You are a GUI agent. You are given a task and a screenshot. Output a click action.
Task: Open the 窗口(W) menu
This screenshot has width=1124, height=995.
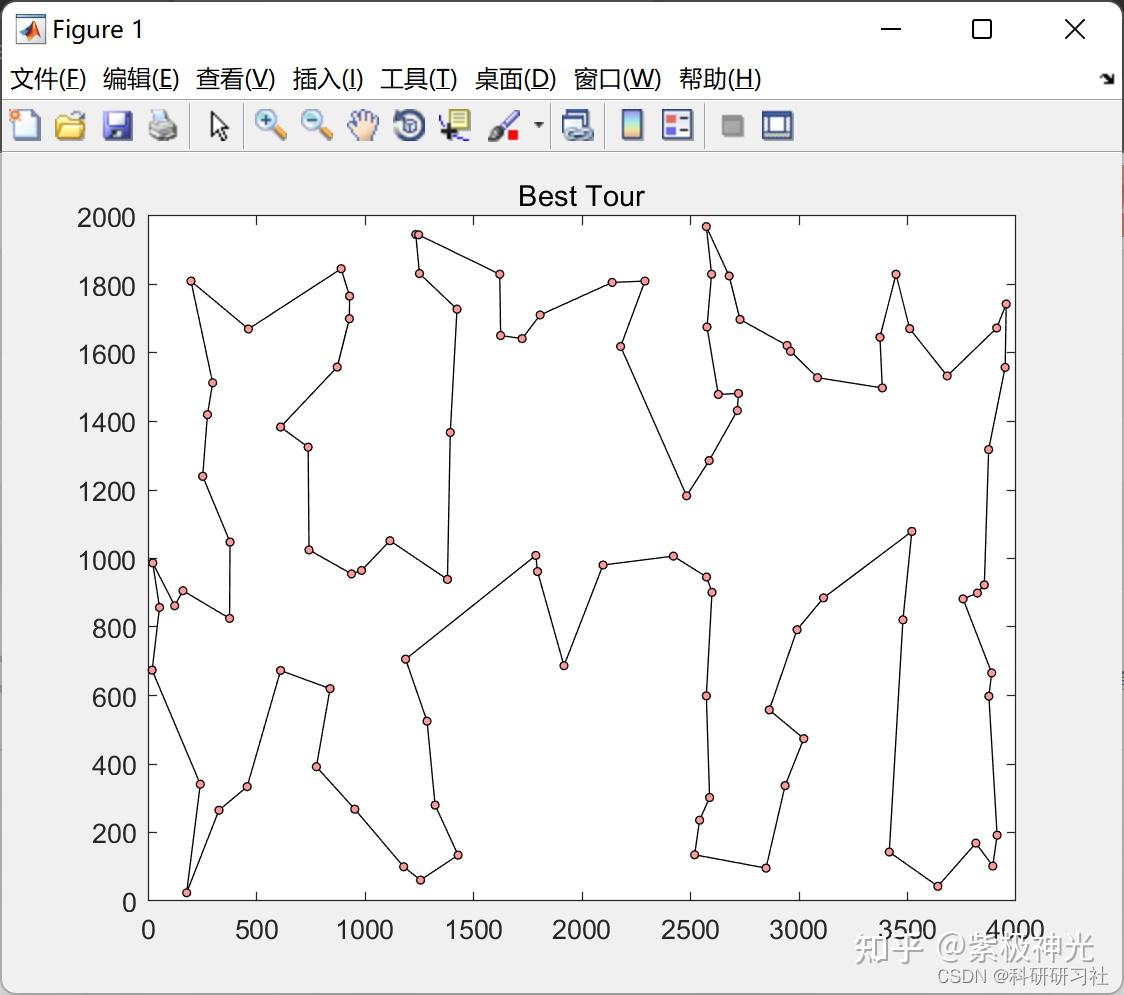point(617,78)
